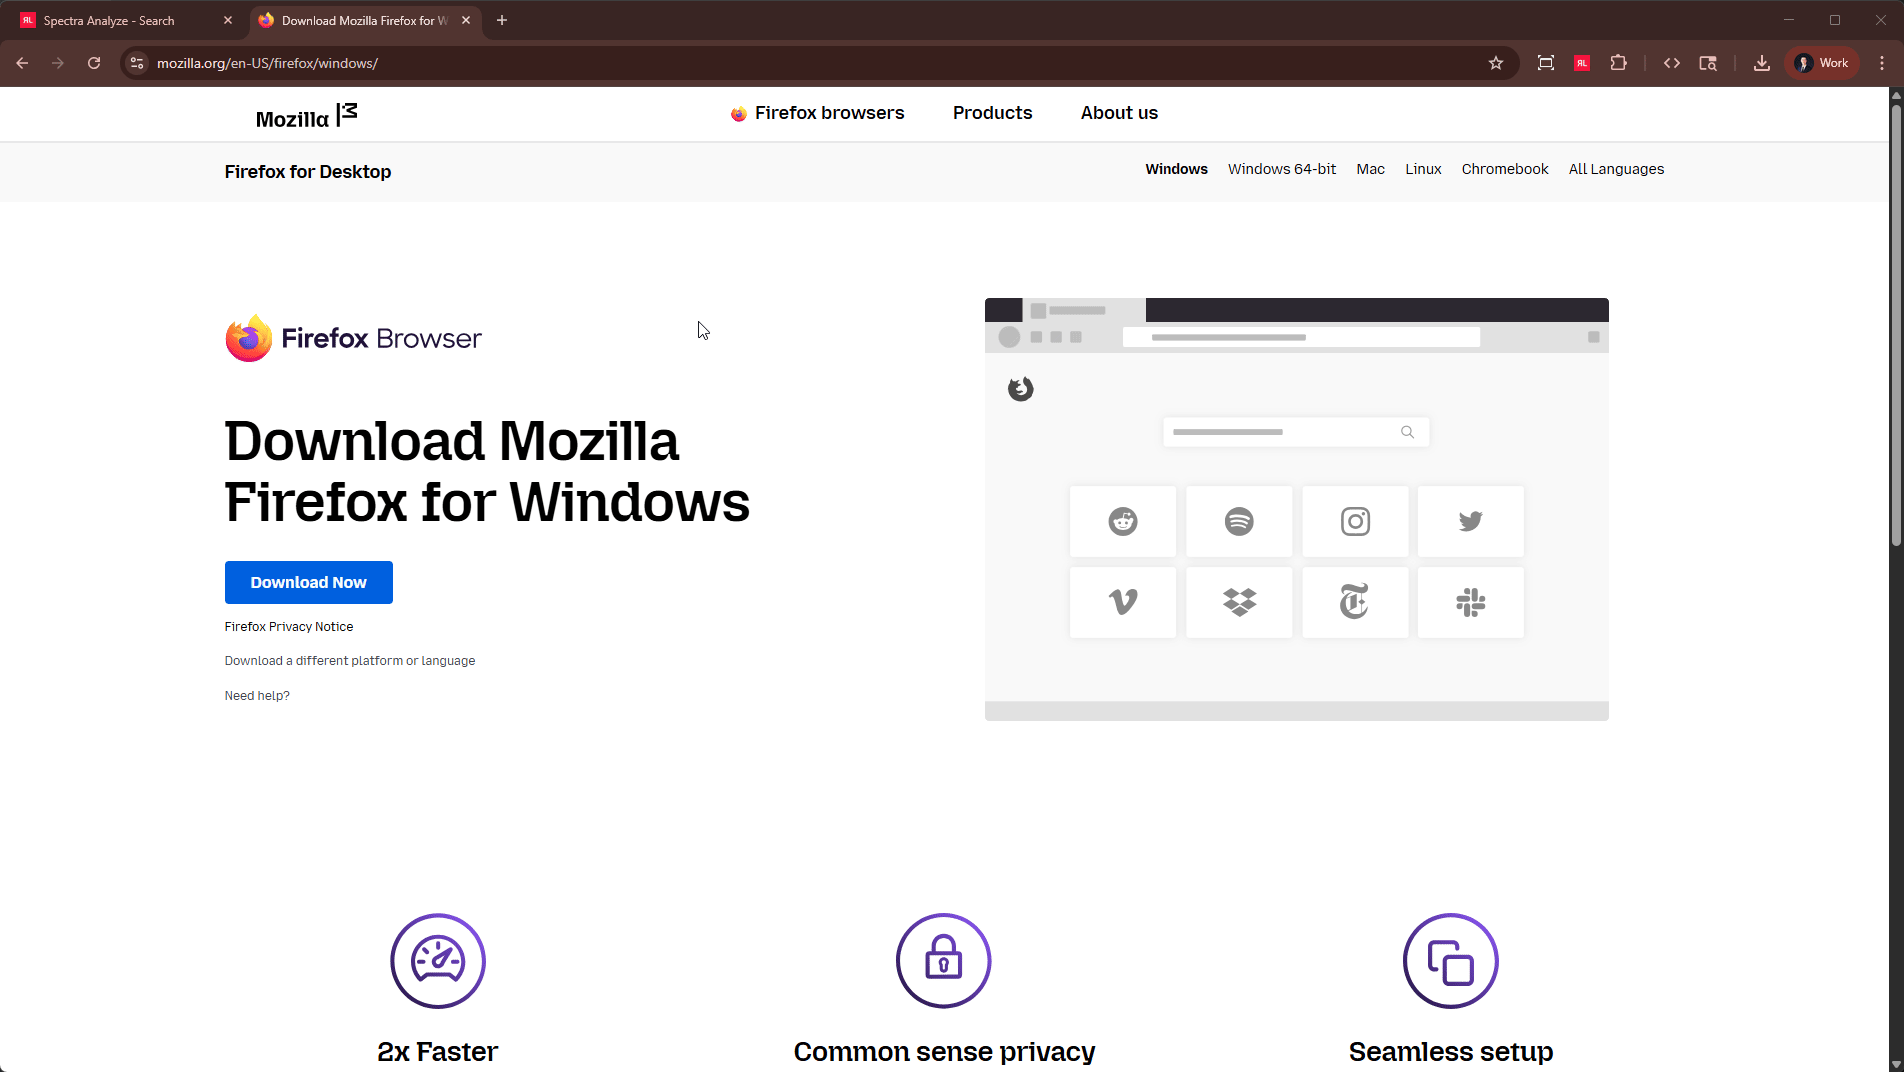Open the About us menu
The height and width of the screenshot is (1072, 1904).
click(1119, 113)
